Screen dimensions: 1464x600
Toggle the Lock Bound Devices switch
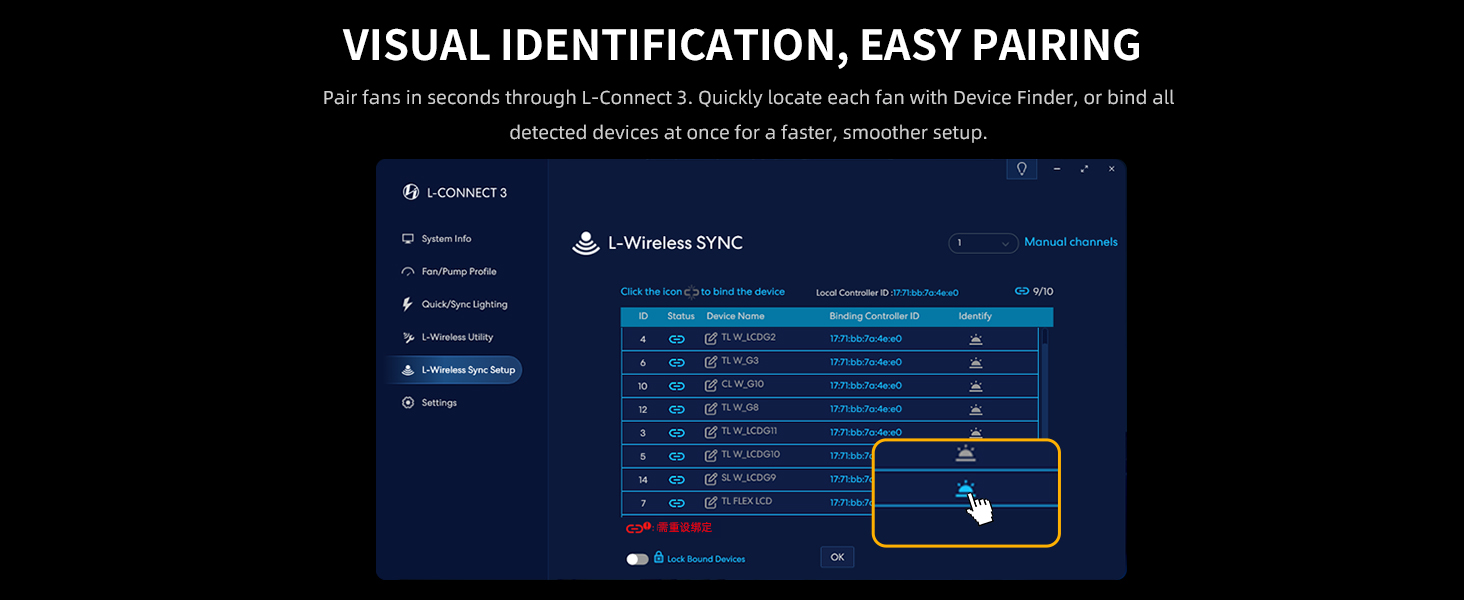tap(637, 559)
